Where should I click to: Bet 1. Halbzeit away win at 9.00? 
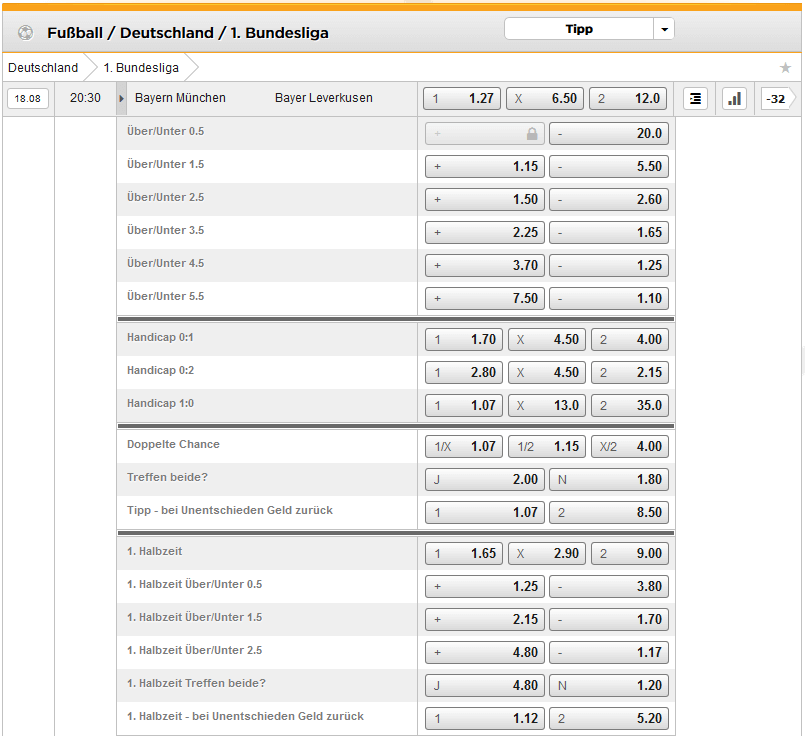630,554
